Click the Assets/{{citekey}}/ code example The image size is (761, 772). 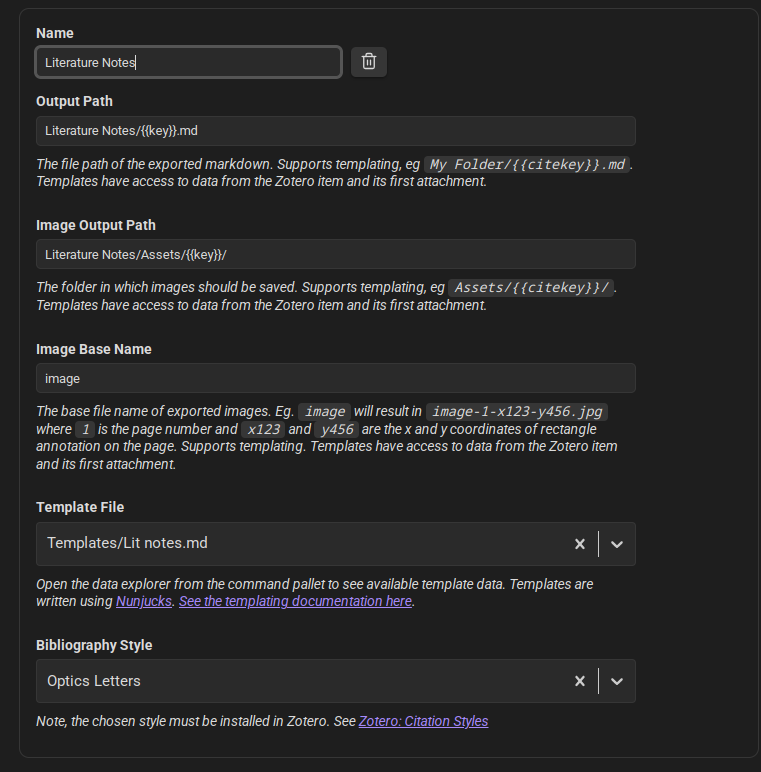click(531, 288)
